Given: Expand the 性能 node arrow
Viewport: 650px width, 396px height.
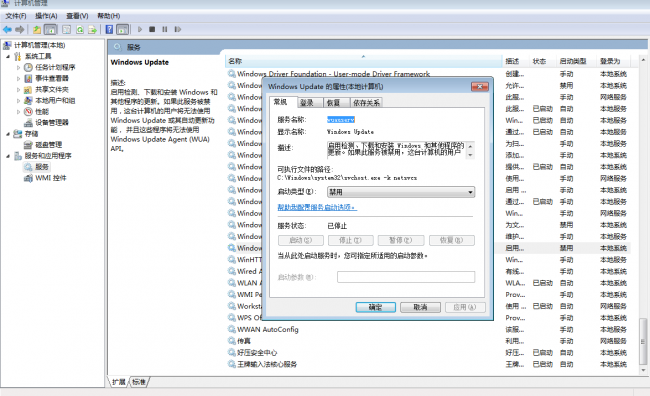Looking at the screenshot, I should (x=18, y=112).
